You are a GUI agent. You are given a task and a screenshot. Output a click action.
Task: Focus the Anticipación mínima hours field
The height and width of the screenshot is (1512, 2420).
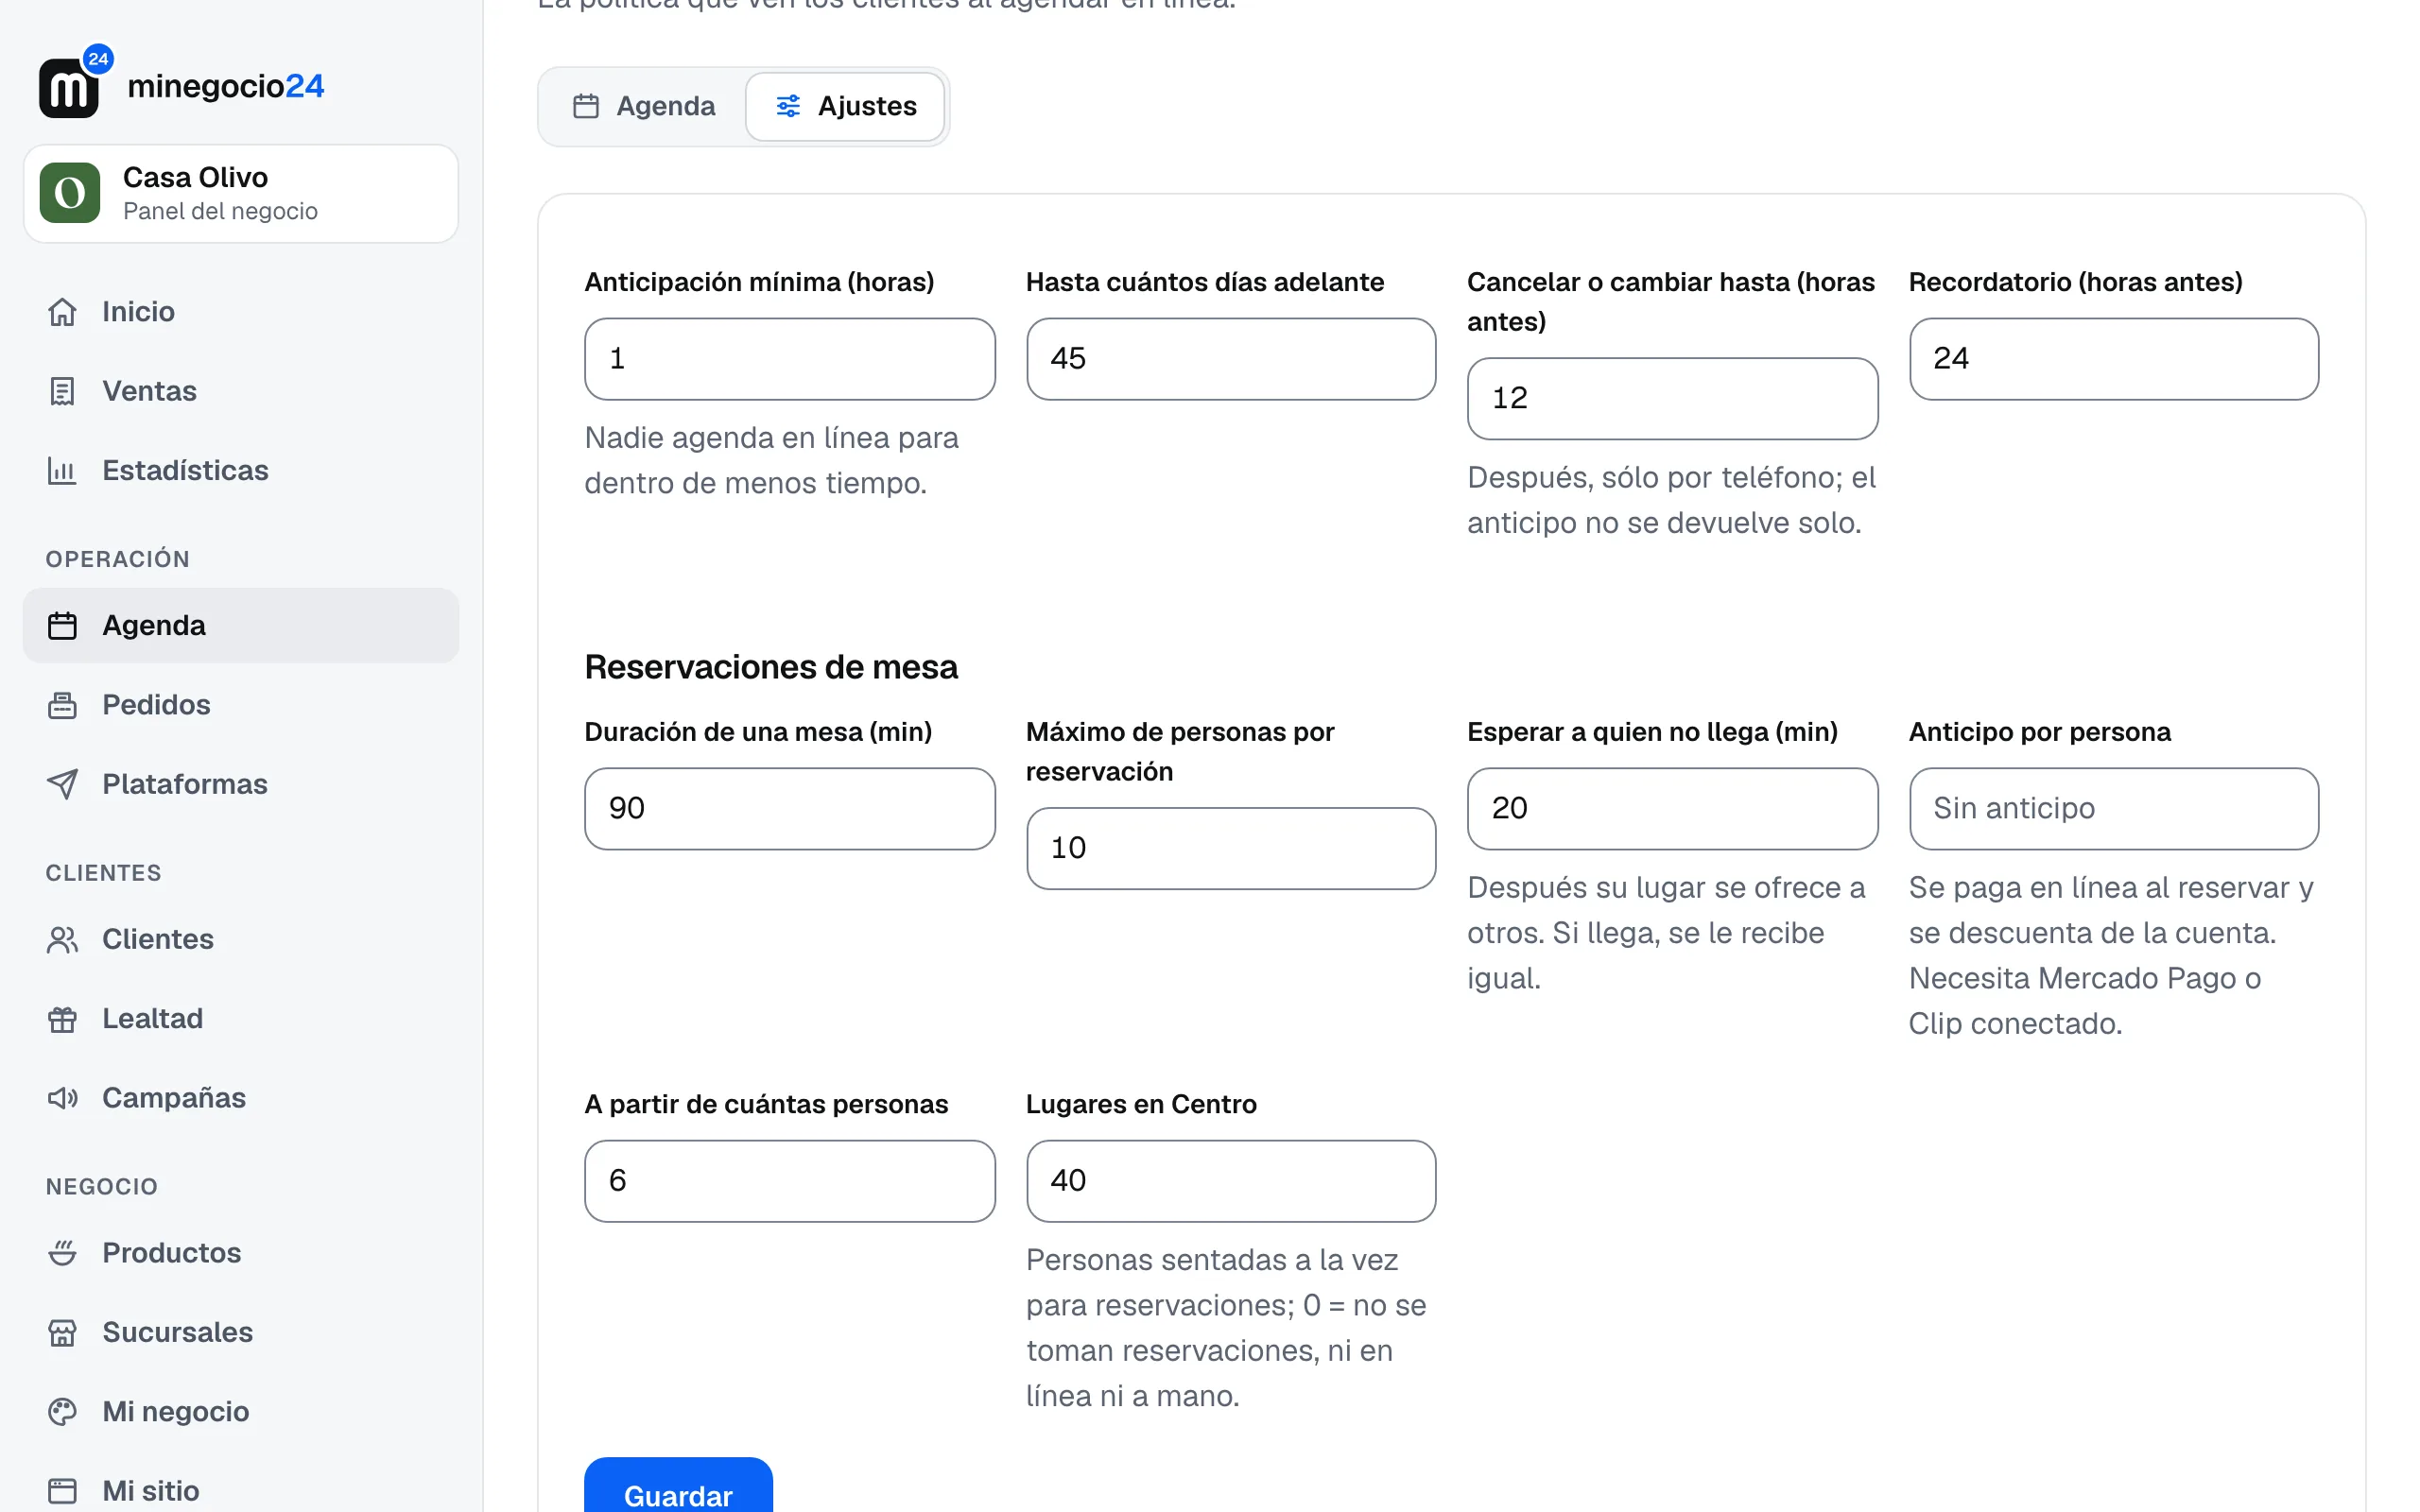(790, 359)
